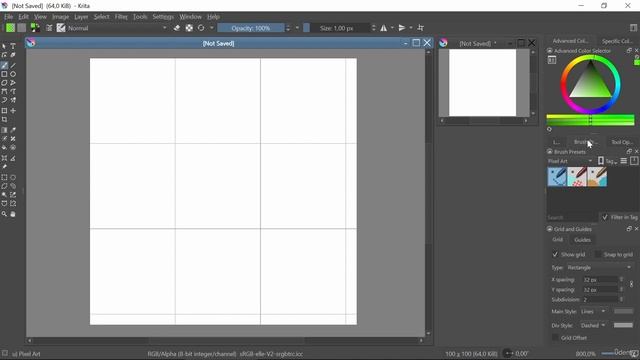Toggle eraser mode in toolbar
The width and height of the screenshot is (640, 360).
click(x=177, y=28)
